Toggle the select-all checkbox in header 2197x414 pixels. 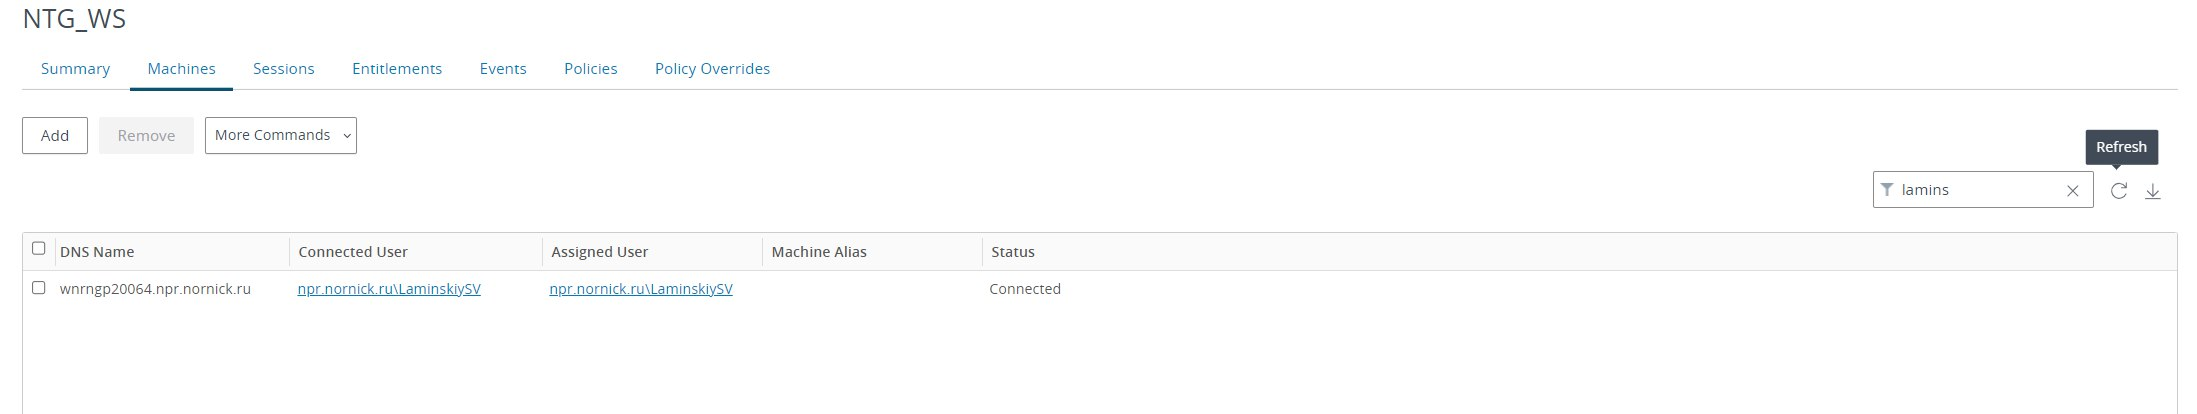tap(39, 248)
